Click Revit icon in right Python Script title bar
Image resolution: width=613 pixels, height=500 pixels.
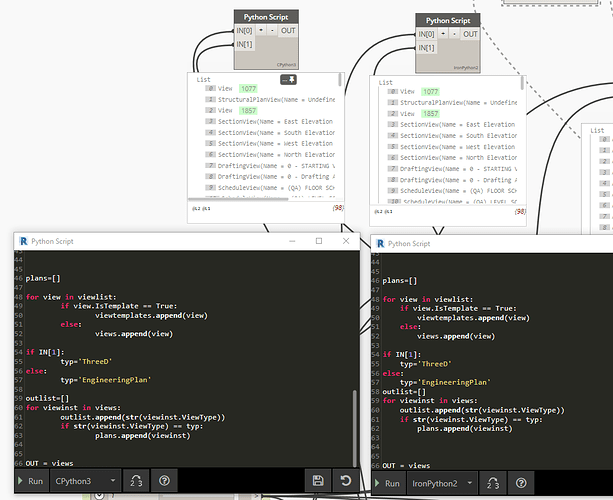[380, 244]
